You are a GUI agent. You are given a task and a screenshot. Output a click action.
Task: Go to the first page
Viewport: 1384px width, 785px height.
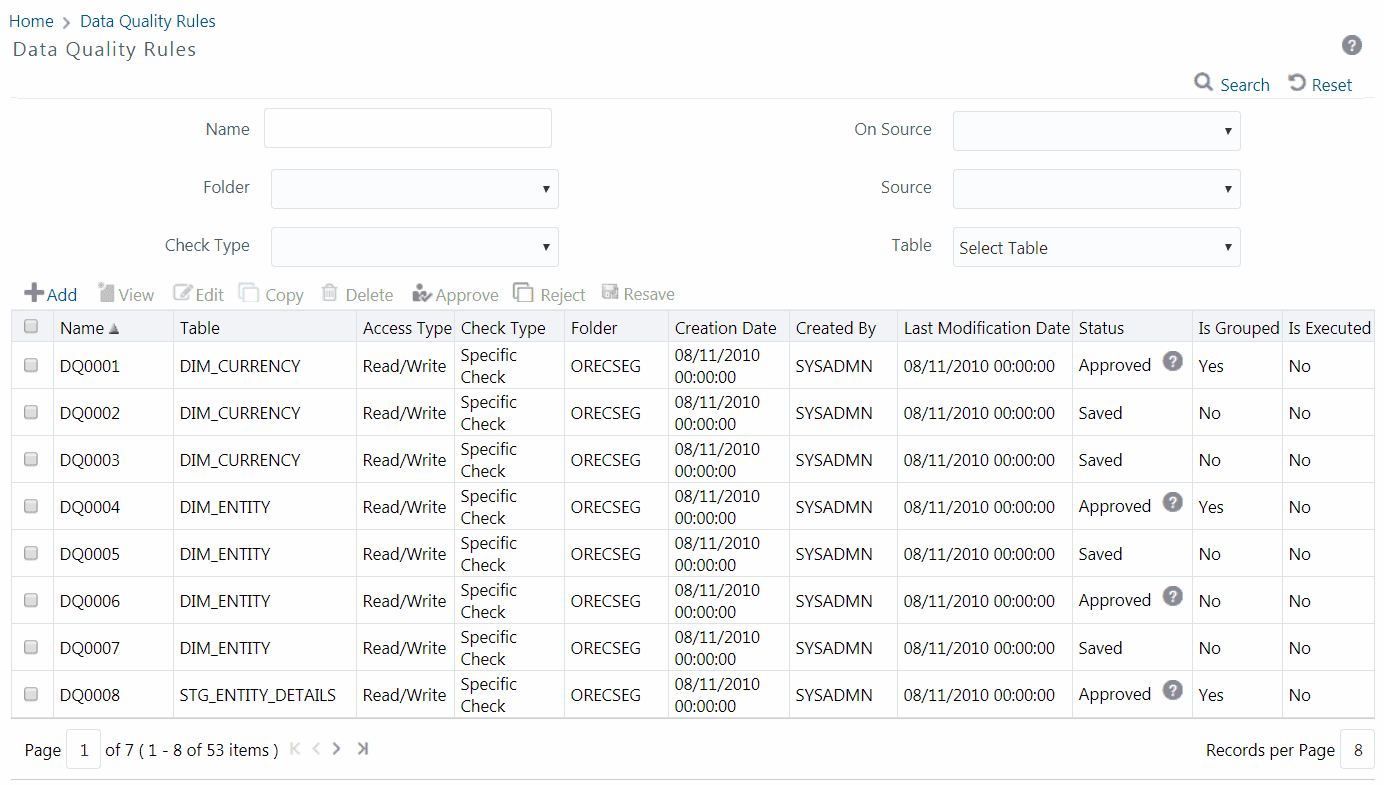(295, 749)
